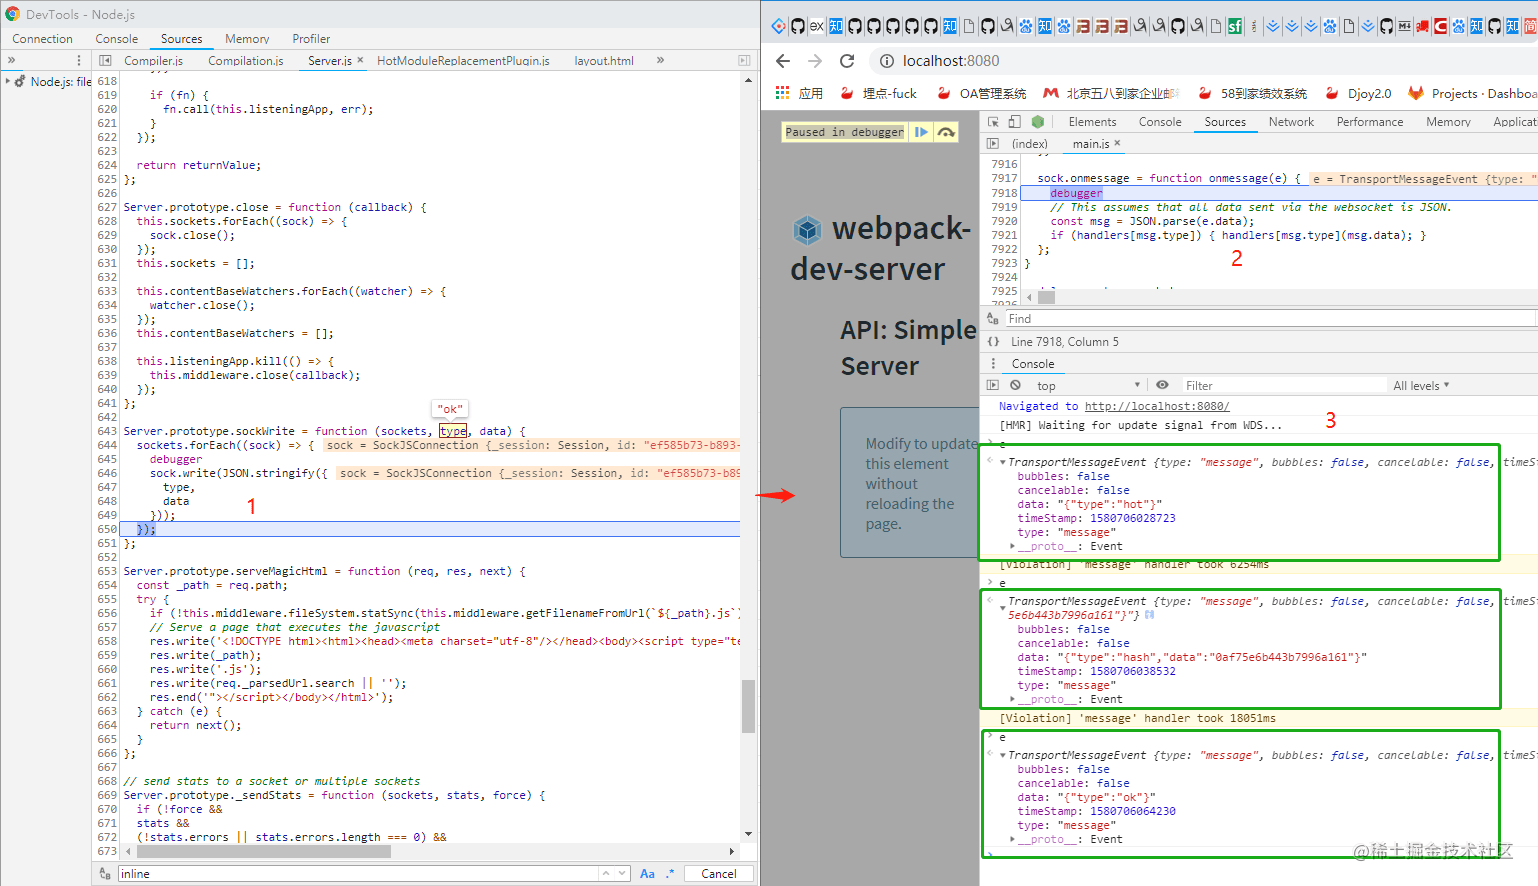Pretty print main.js with braces icon
The height and width of the screenshot is (886, 1538).
click(x=993, y=342)
